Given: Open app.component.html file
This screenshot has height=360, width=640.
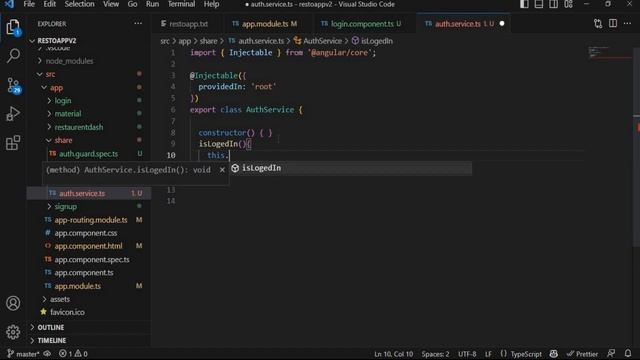Looking at the screenshot, I should [88, 246].
